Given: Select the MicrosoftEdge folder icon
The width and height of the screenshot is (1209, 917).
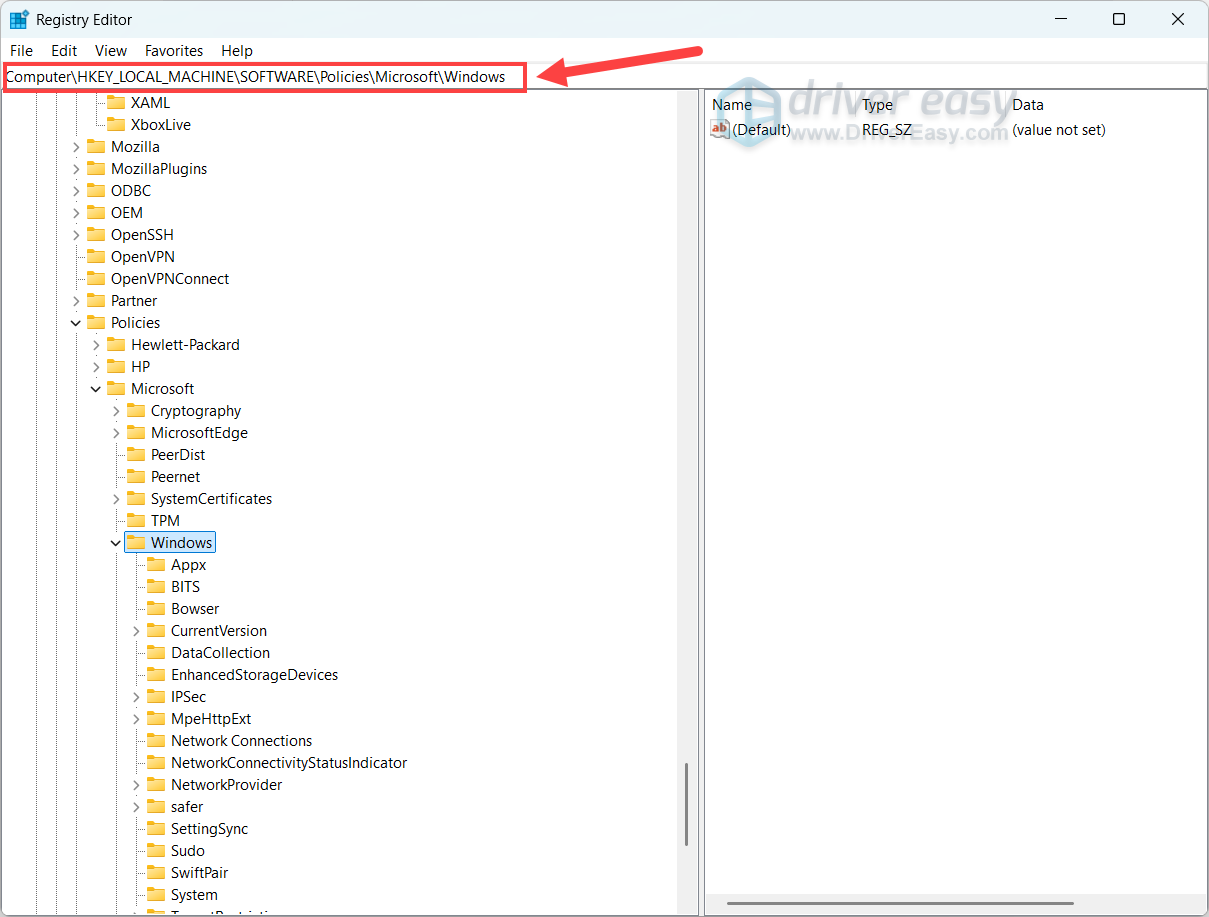Looking at the screenshot, I should tap(136, 432).
